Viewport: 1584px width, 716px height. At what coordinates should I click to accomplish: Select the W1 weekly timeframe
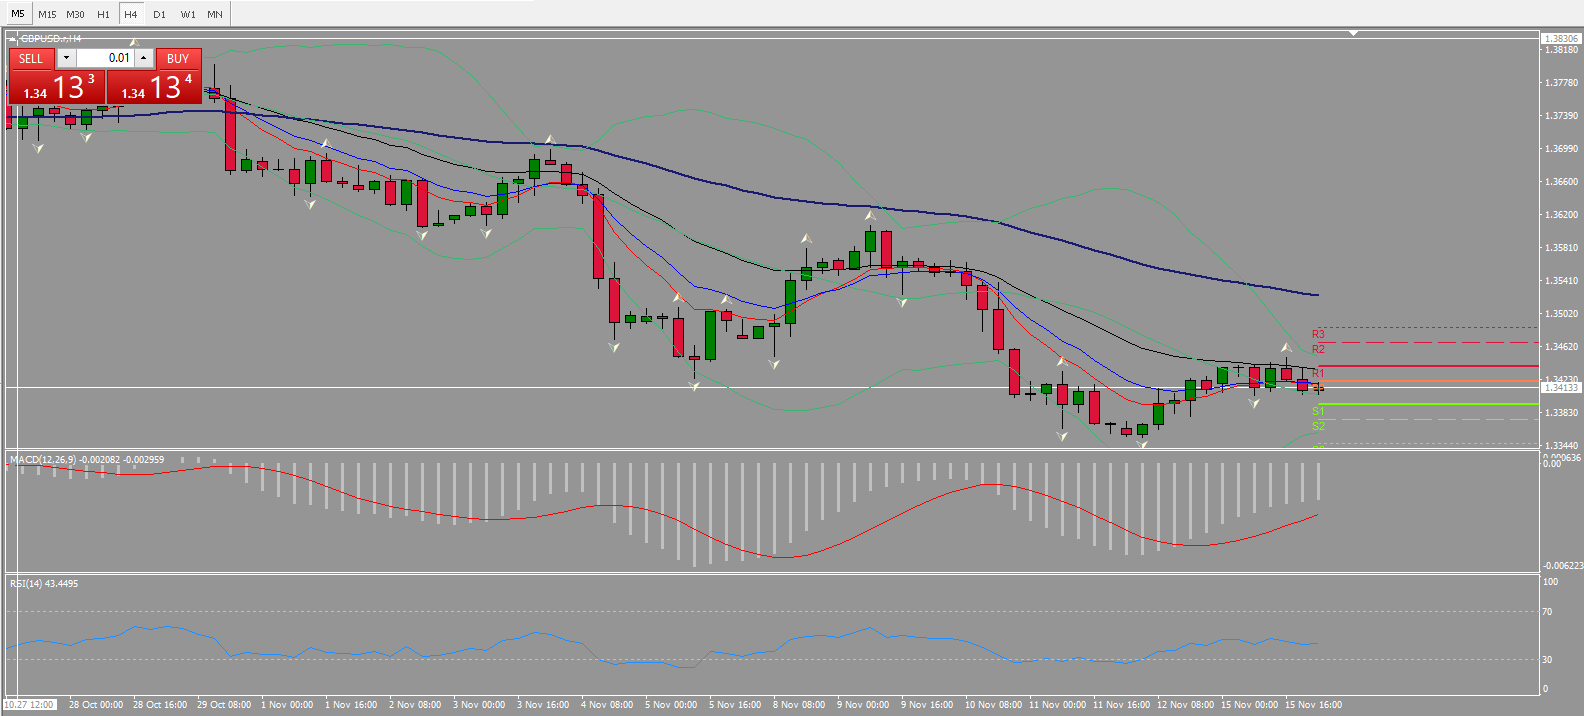coord(188,14)
